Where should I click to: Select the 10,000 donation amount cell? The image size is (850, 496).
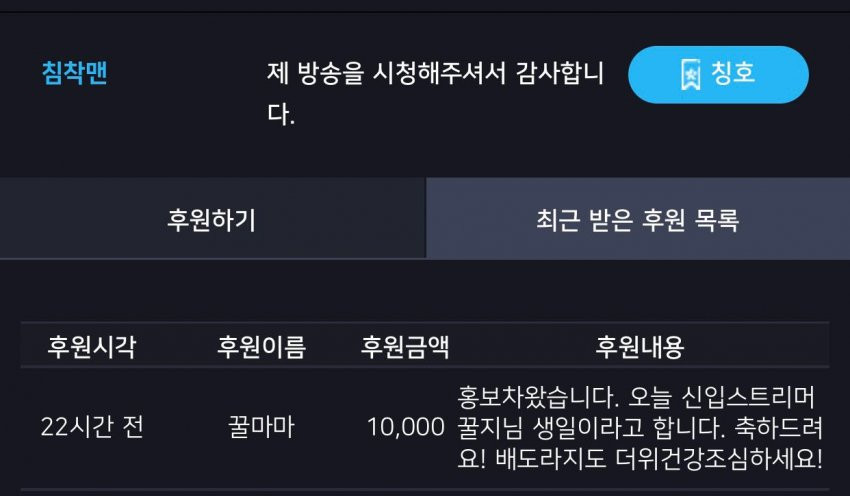[x=406, y=427]
